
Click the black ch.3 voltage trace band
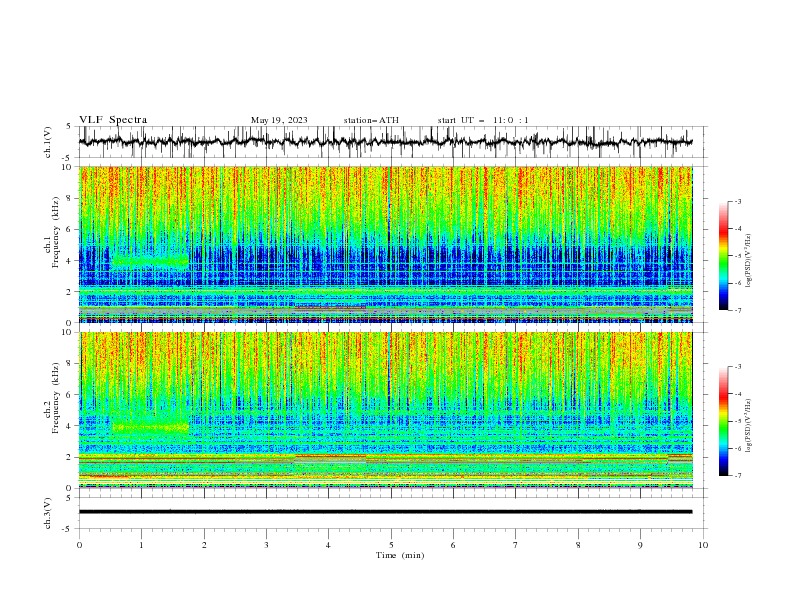pos(385,512)
